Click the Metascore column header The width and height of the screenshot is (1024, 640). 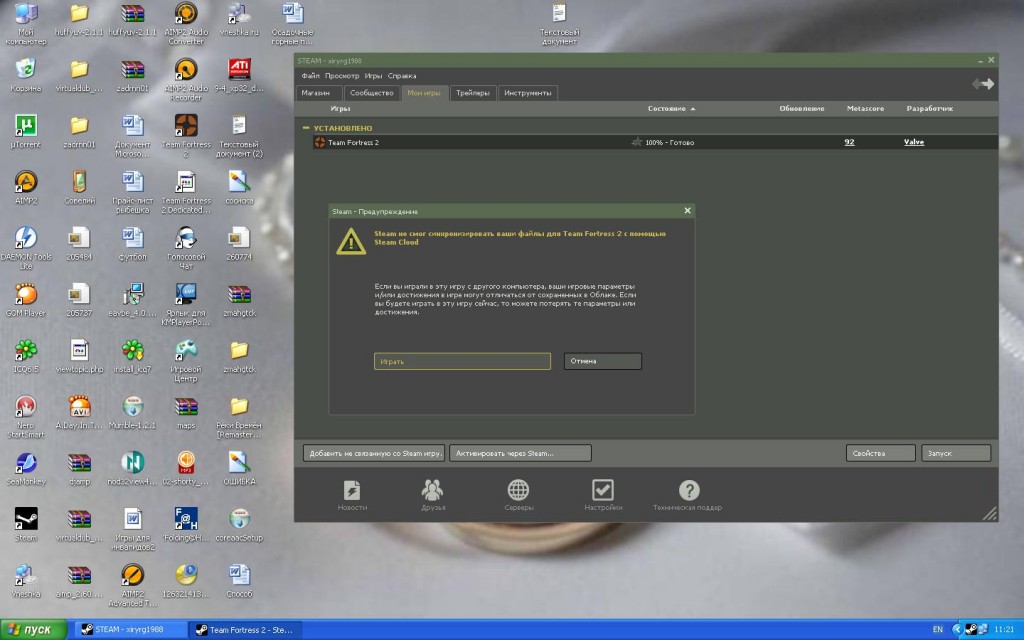click(865, 108)
